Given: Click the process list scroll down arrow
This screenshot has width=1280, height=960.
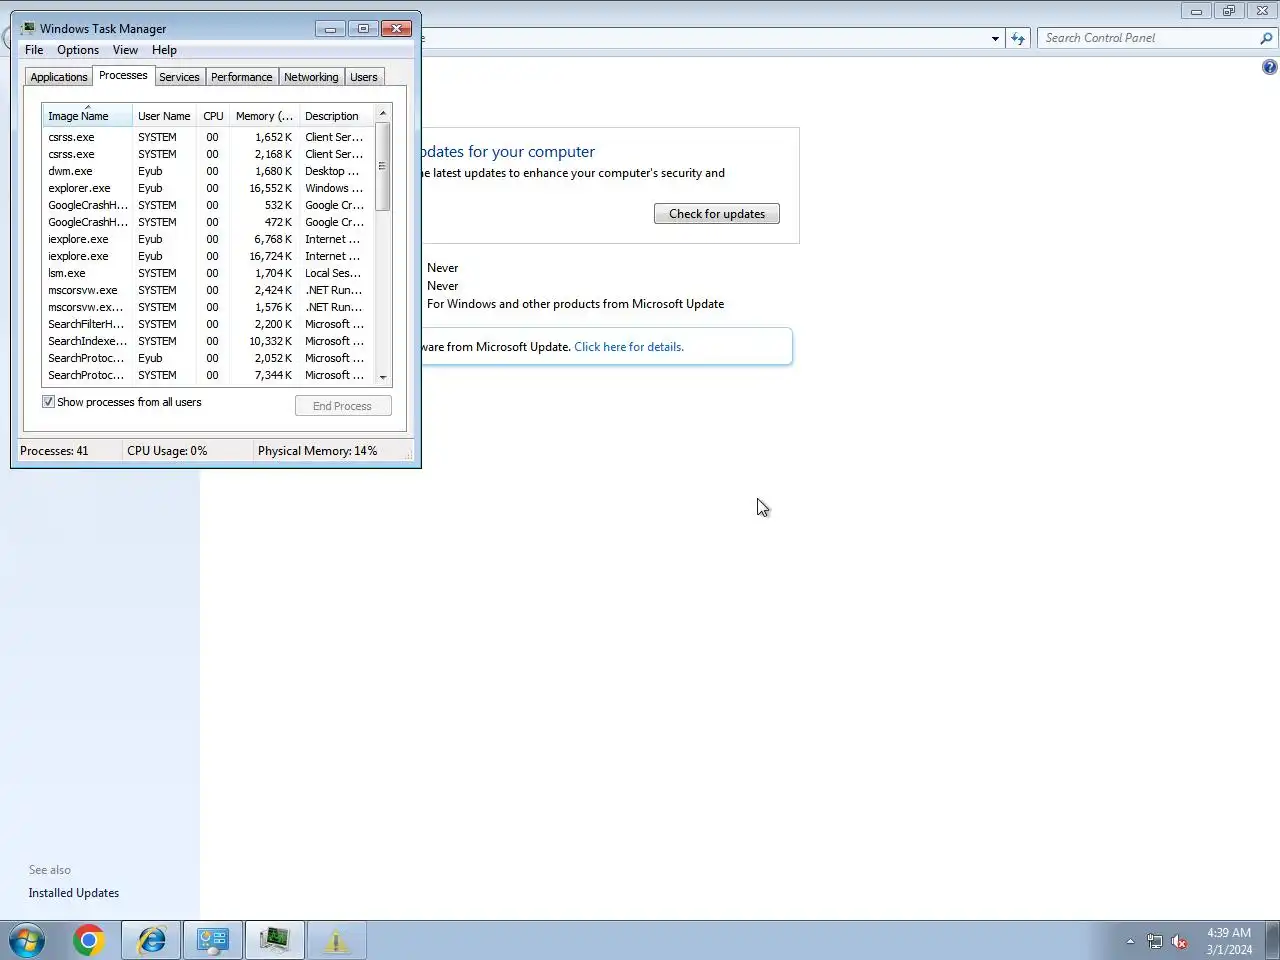Looking at the screenshot, I should [383, 377].
